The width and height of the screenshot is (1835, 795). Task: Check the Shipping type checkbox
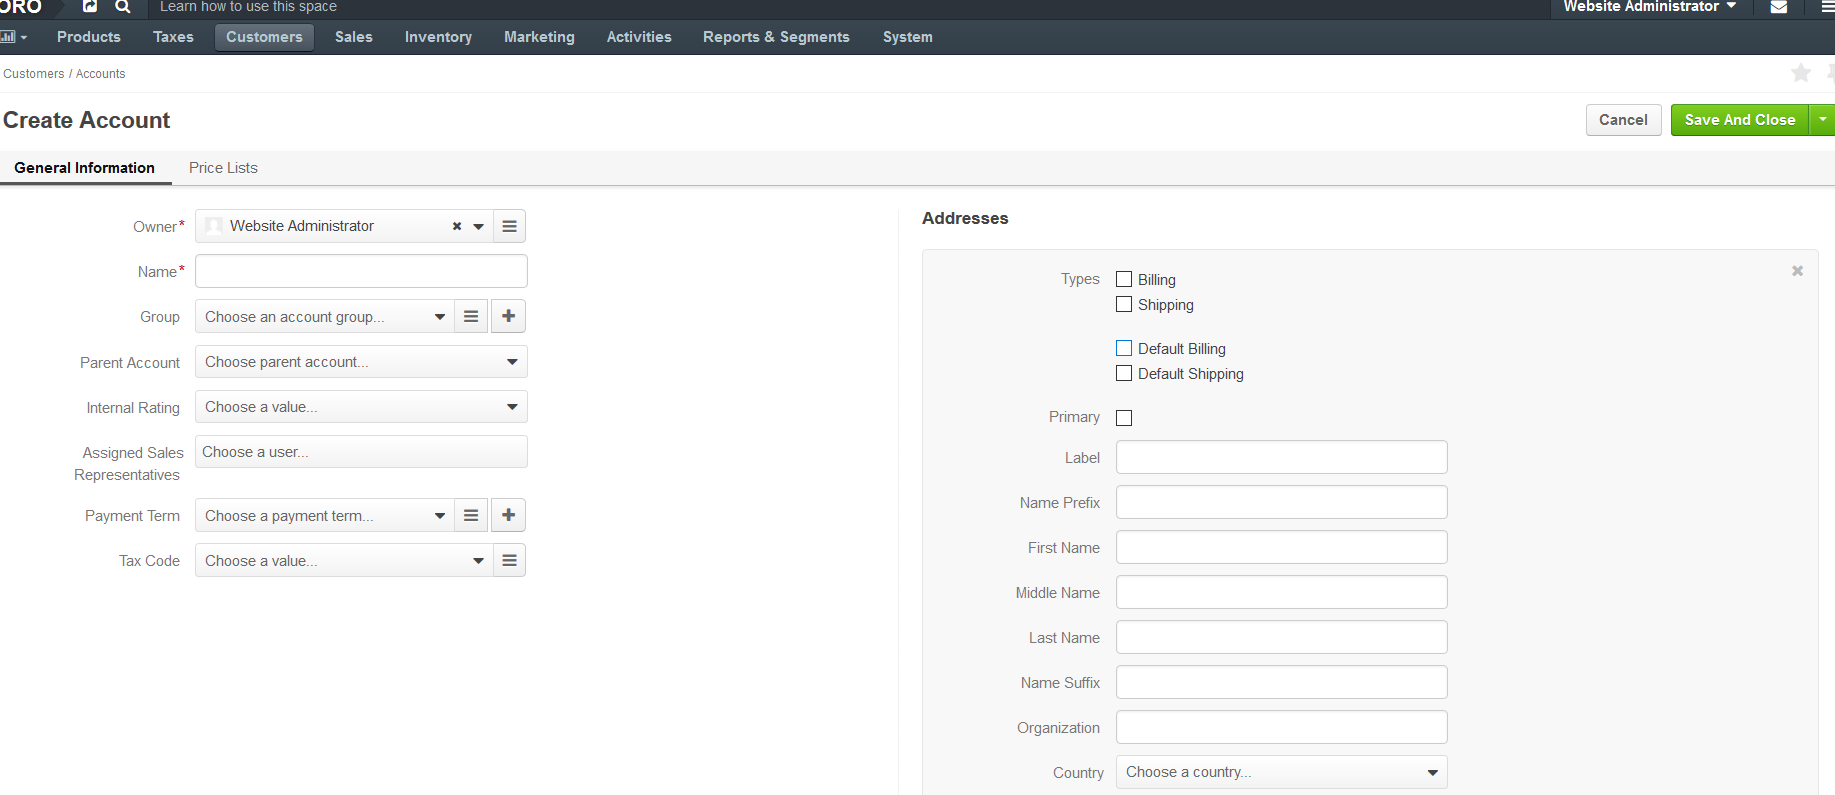click(1124, 304)
